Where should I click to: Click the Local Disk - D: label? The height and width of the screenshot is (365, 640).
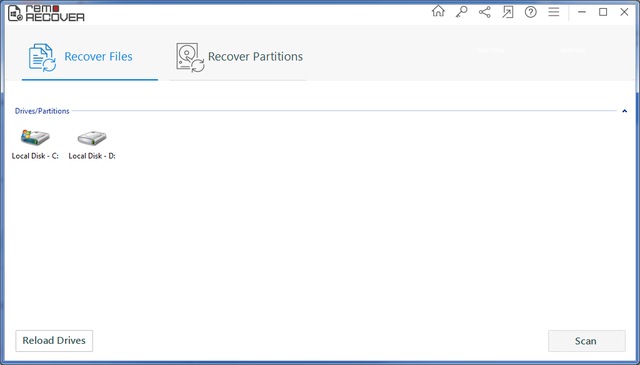[x=92, y=156]
